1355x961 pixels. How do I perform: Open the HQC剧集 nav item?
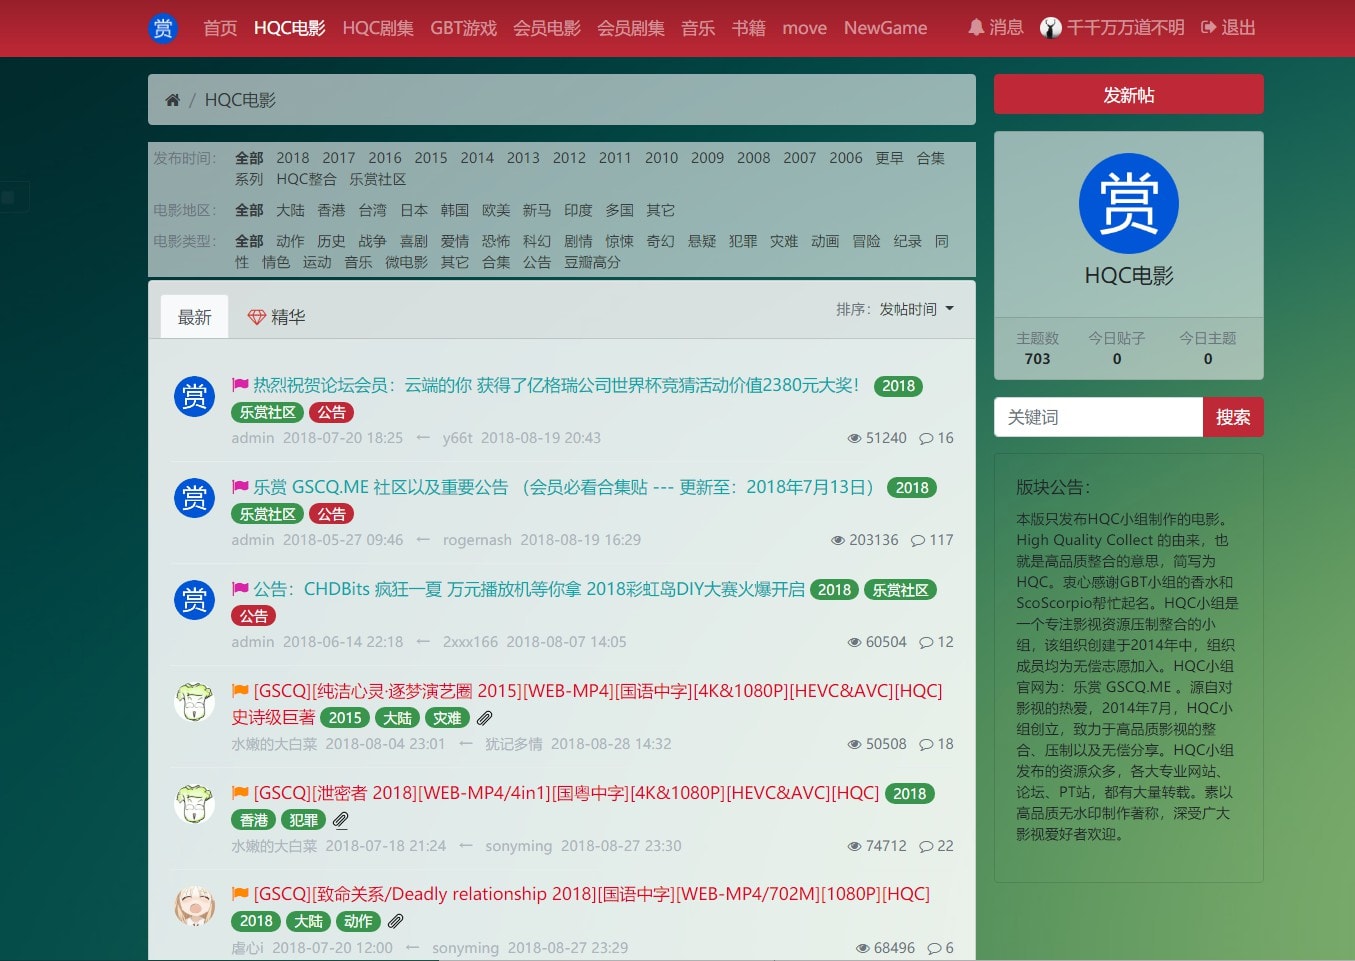pyautogui.click(x=378, y=28)
